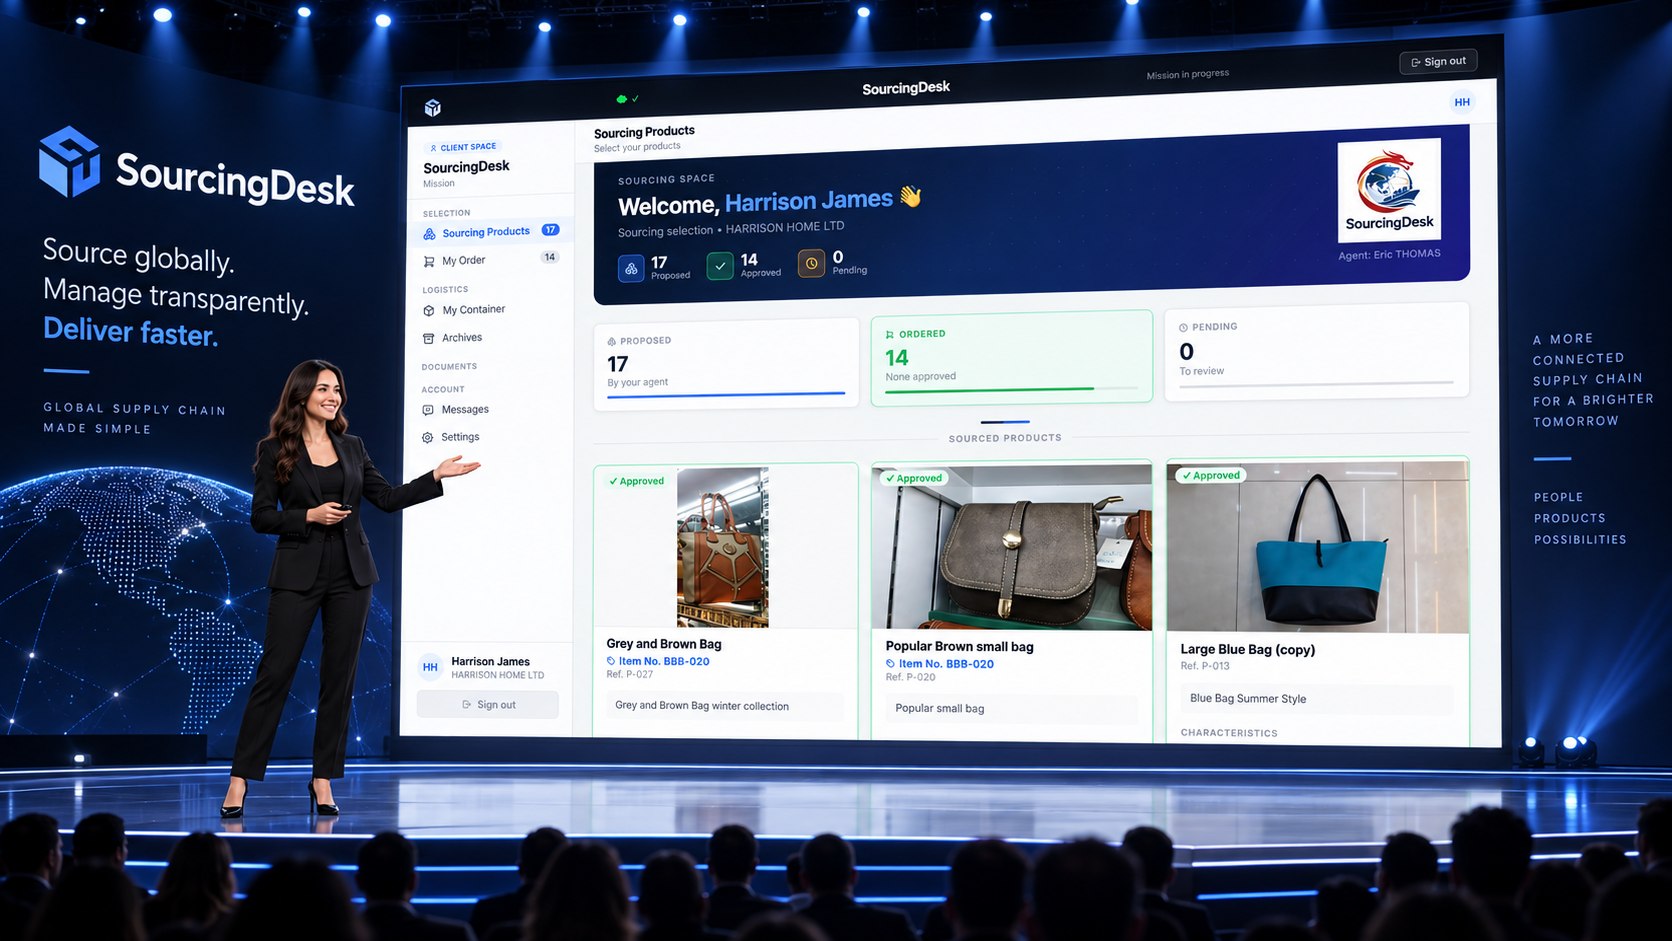
Task: Click the Sourcing Products sidebar icon
Action: pos(429,234)
